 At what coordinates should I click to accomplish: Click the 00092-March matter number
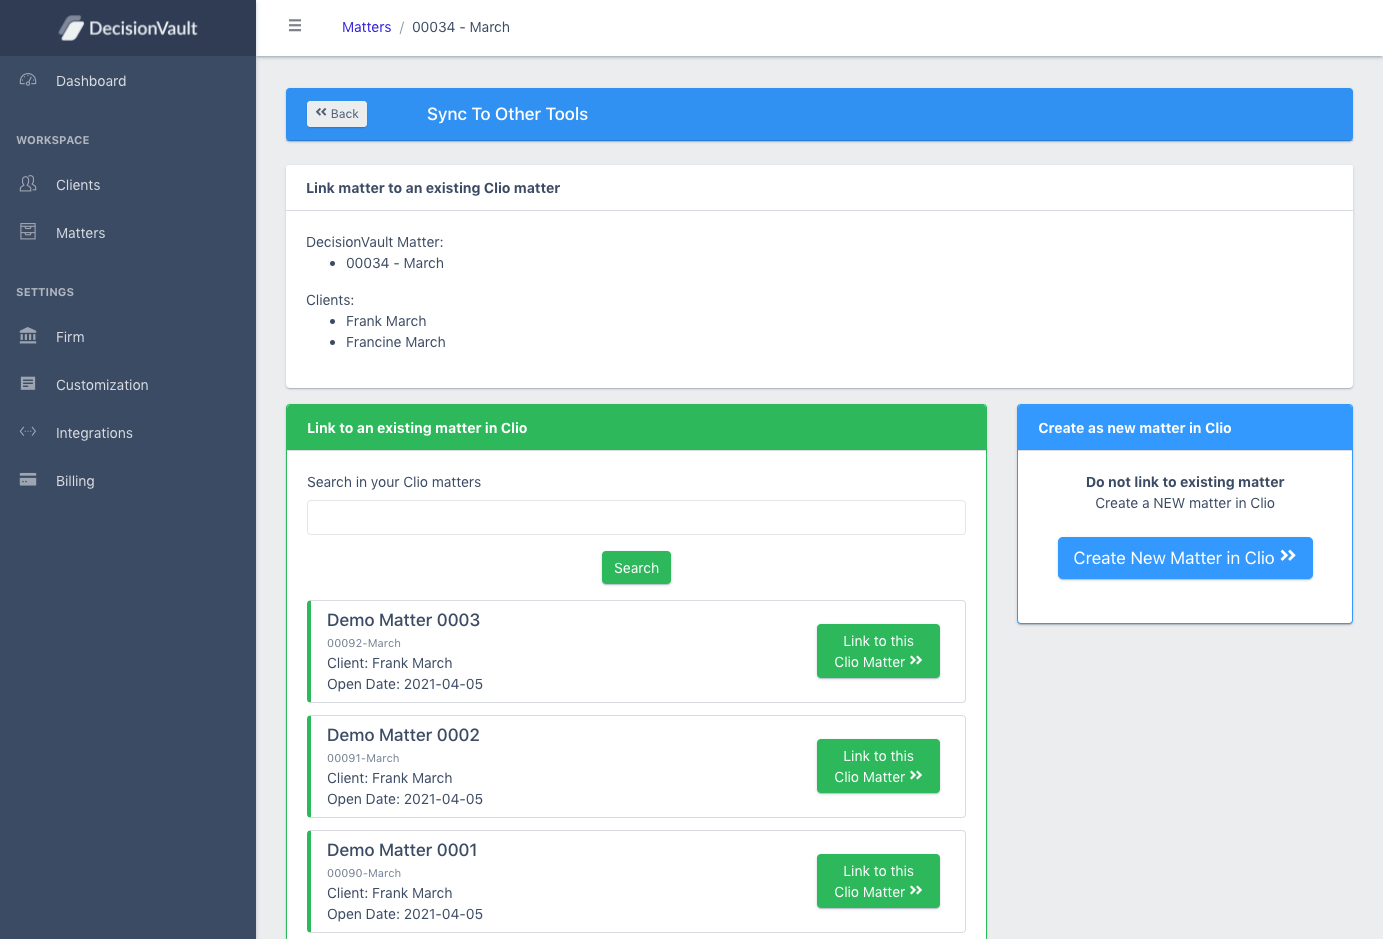click(364, 643)
